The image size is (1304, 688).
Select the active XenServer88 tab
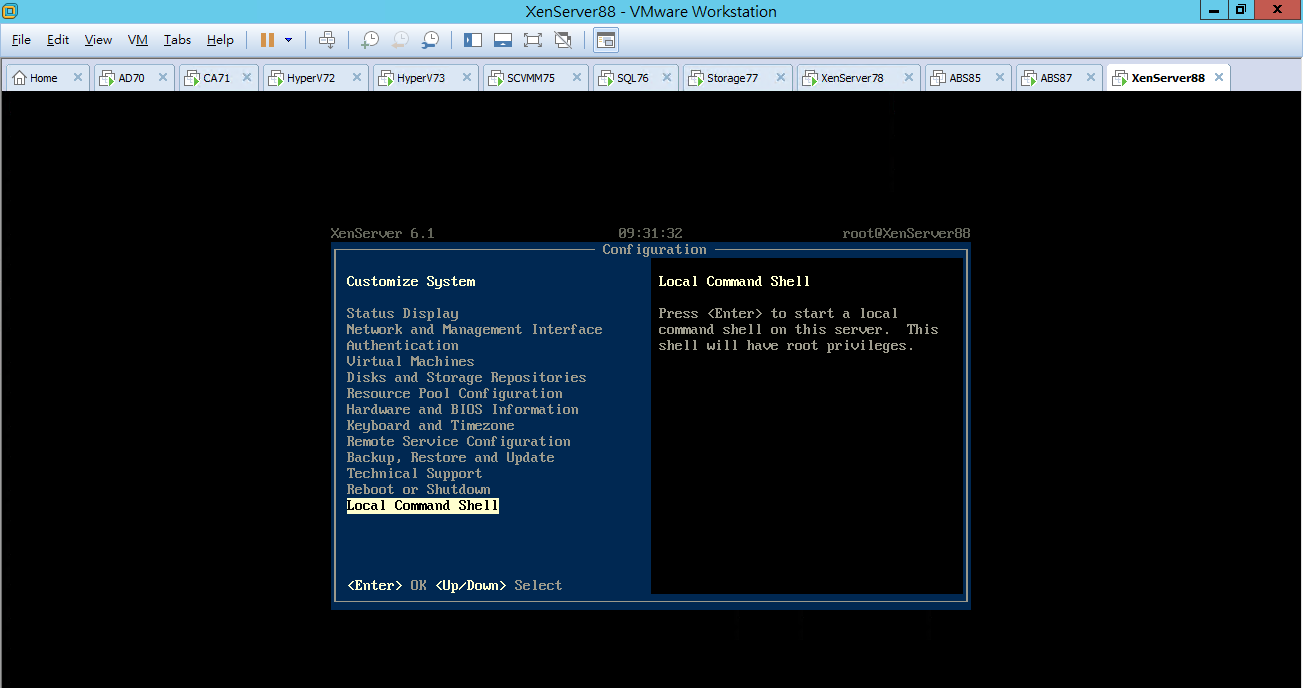[x=1168, y=78]
